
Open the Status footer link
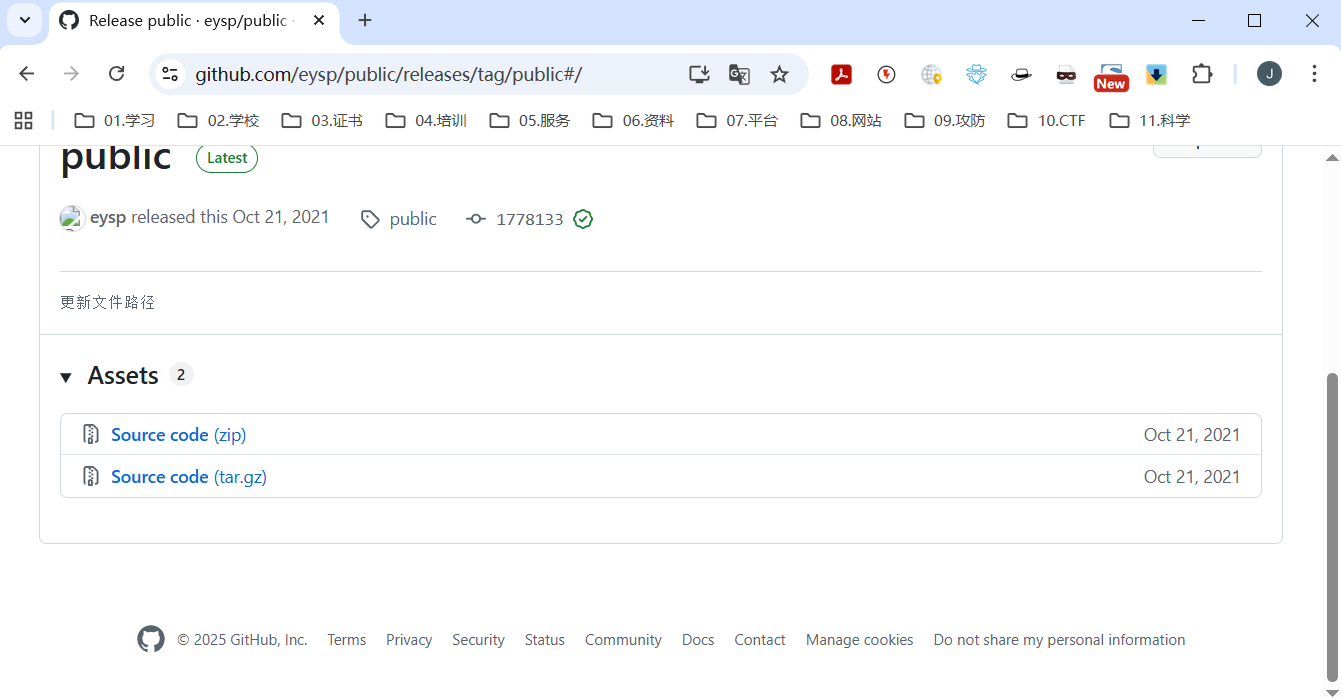[x=545, y=640]
